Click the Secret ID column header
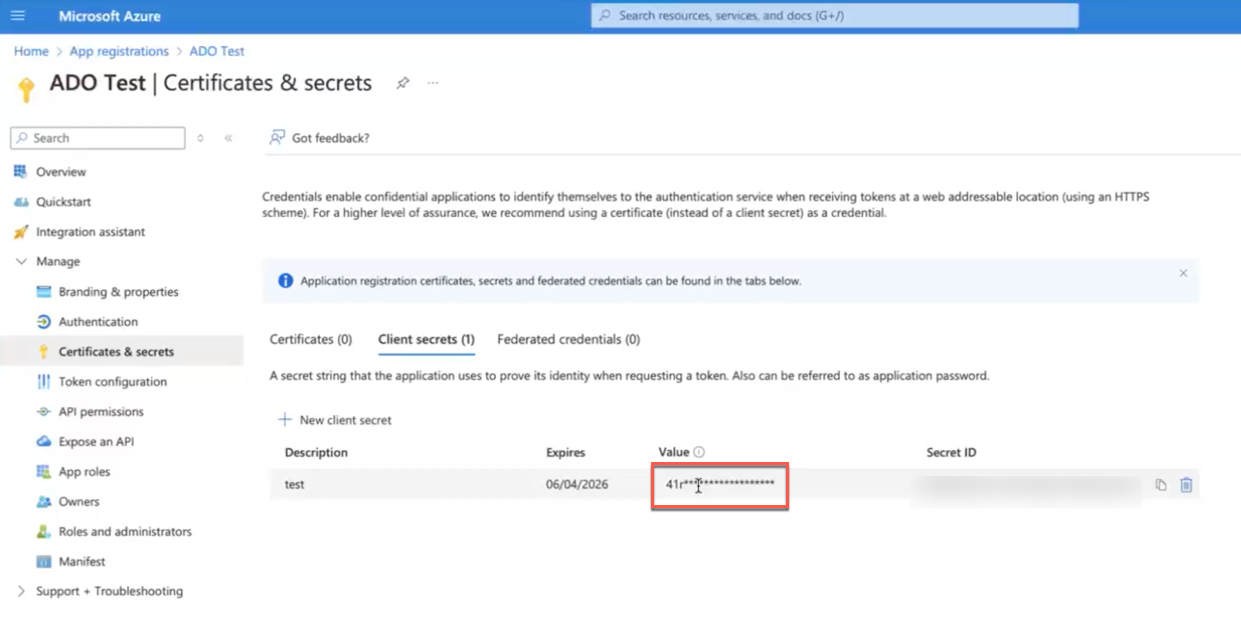The image size is (1241, 628). pos(951,452)
